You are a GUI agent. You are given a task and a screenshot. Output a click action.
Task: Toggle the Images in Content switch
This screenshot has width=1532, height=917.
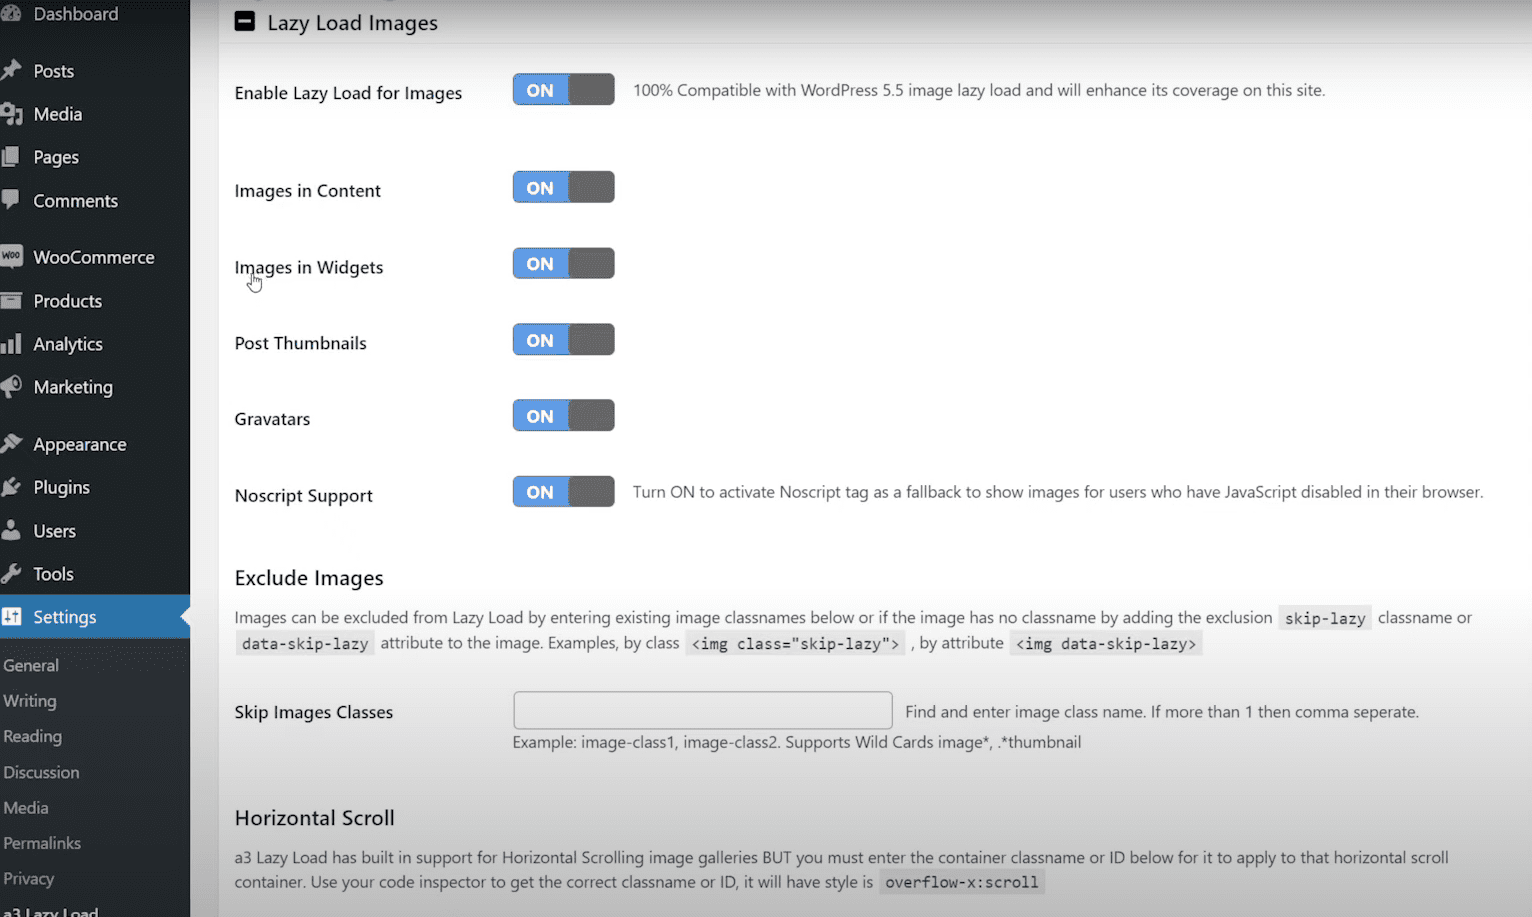point(563,187)
